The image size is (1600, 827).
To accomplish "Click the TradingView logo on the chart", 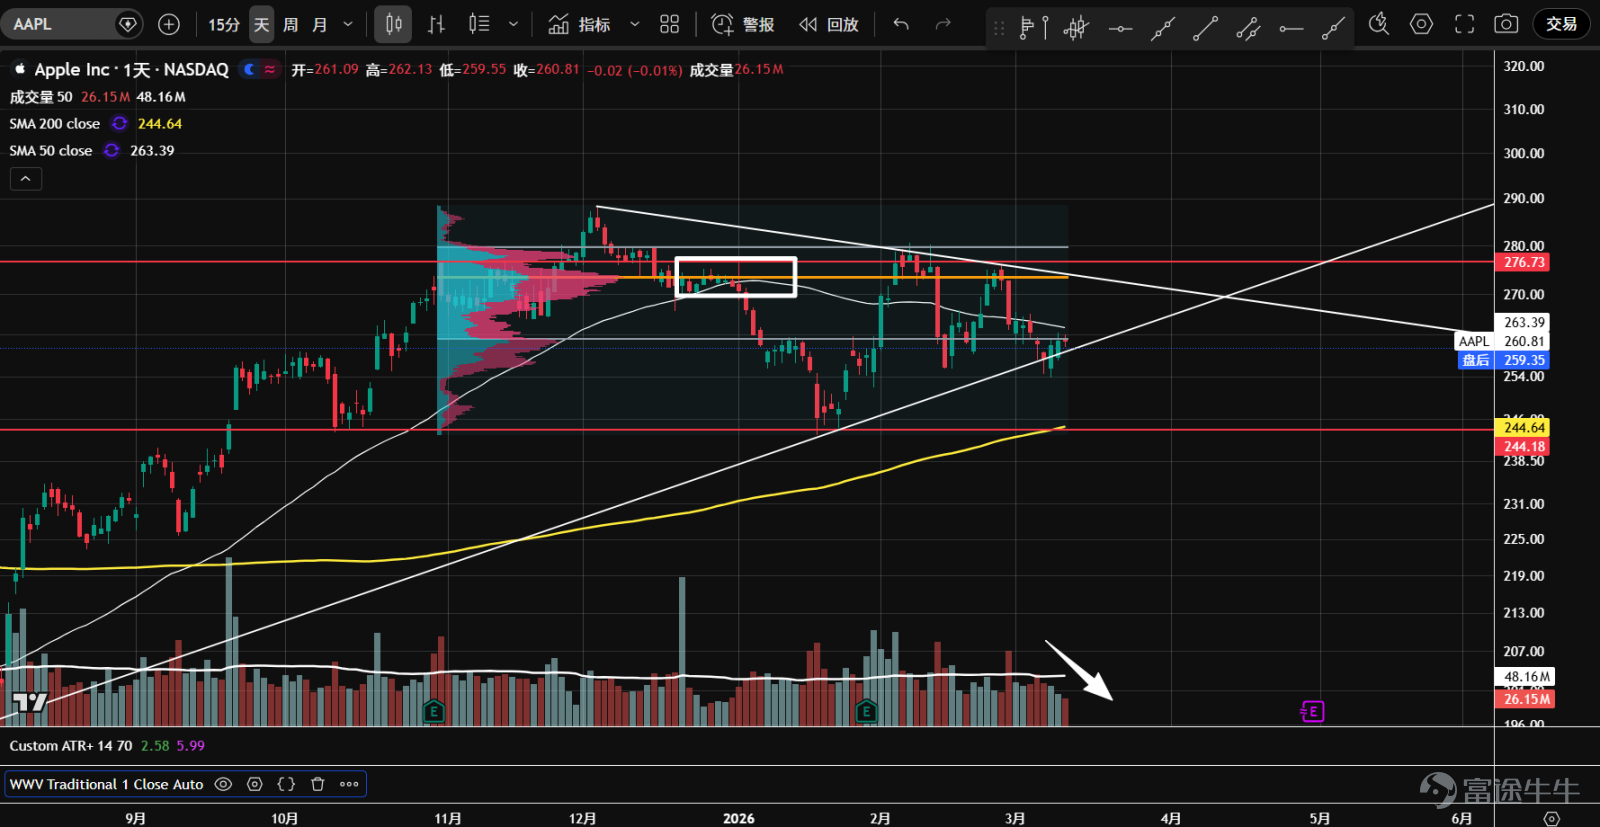I will click(29, 702).
